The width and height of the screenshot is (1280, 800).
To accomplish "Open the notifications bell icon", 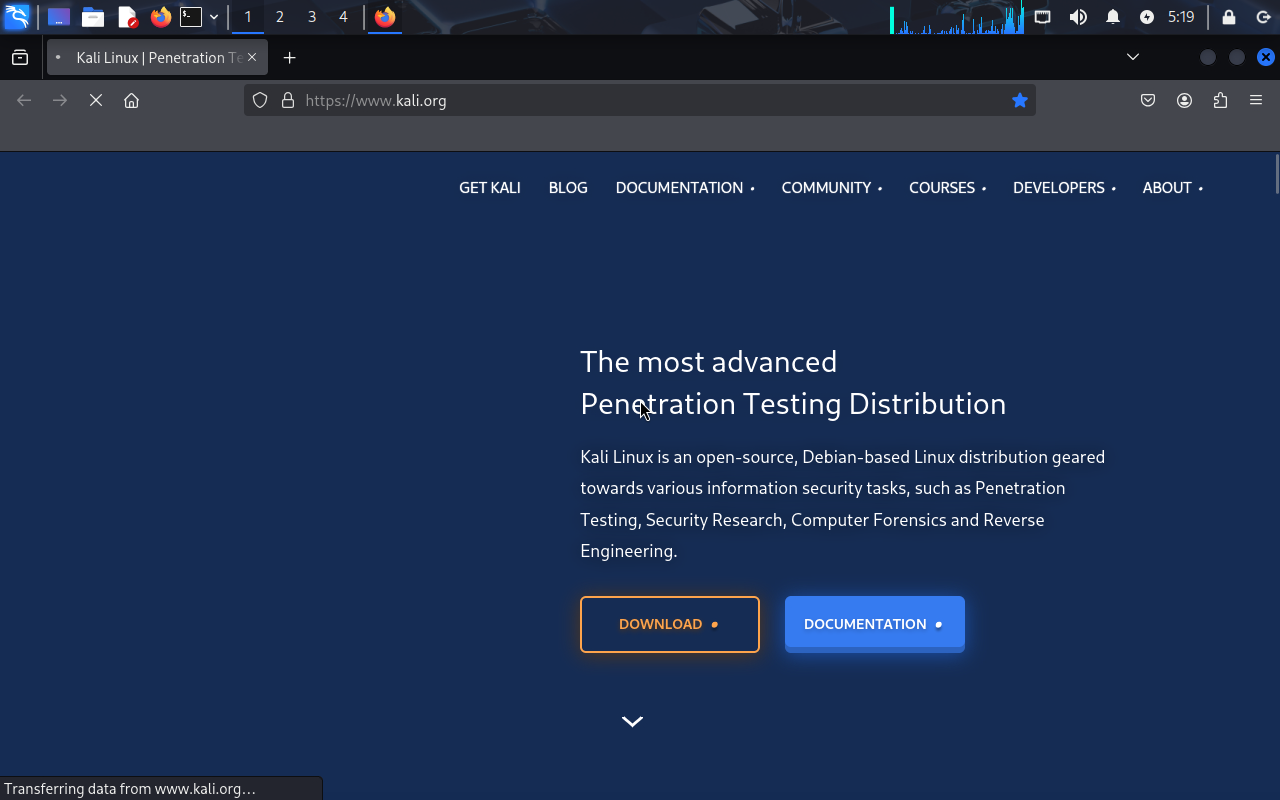I will 1113,17.
